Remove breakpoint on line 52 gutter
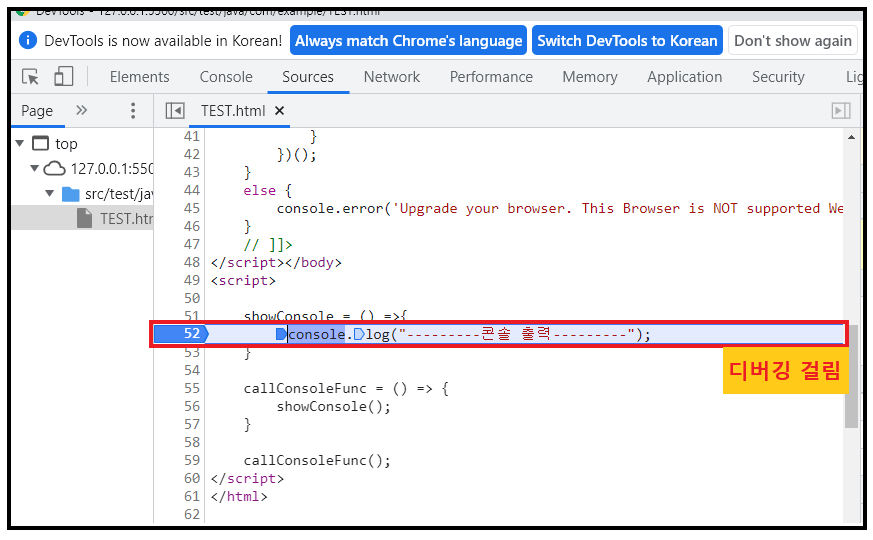873x540 pixels. pyautogui.click(x=181, y=333)
